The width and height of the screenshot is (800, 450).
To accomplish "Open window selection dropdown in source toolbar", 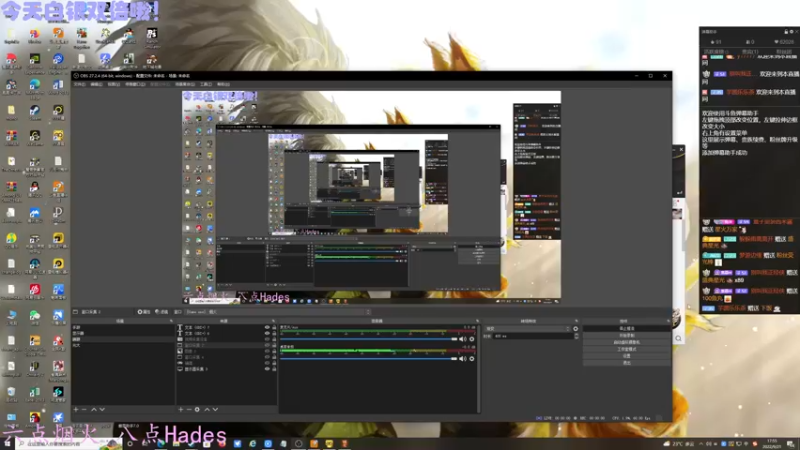I will 277,312.
